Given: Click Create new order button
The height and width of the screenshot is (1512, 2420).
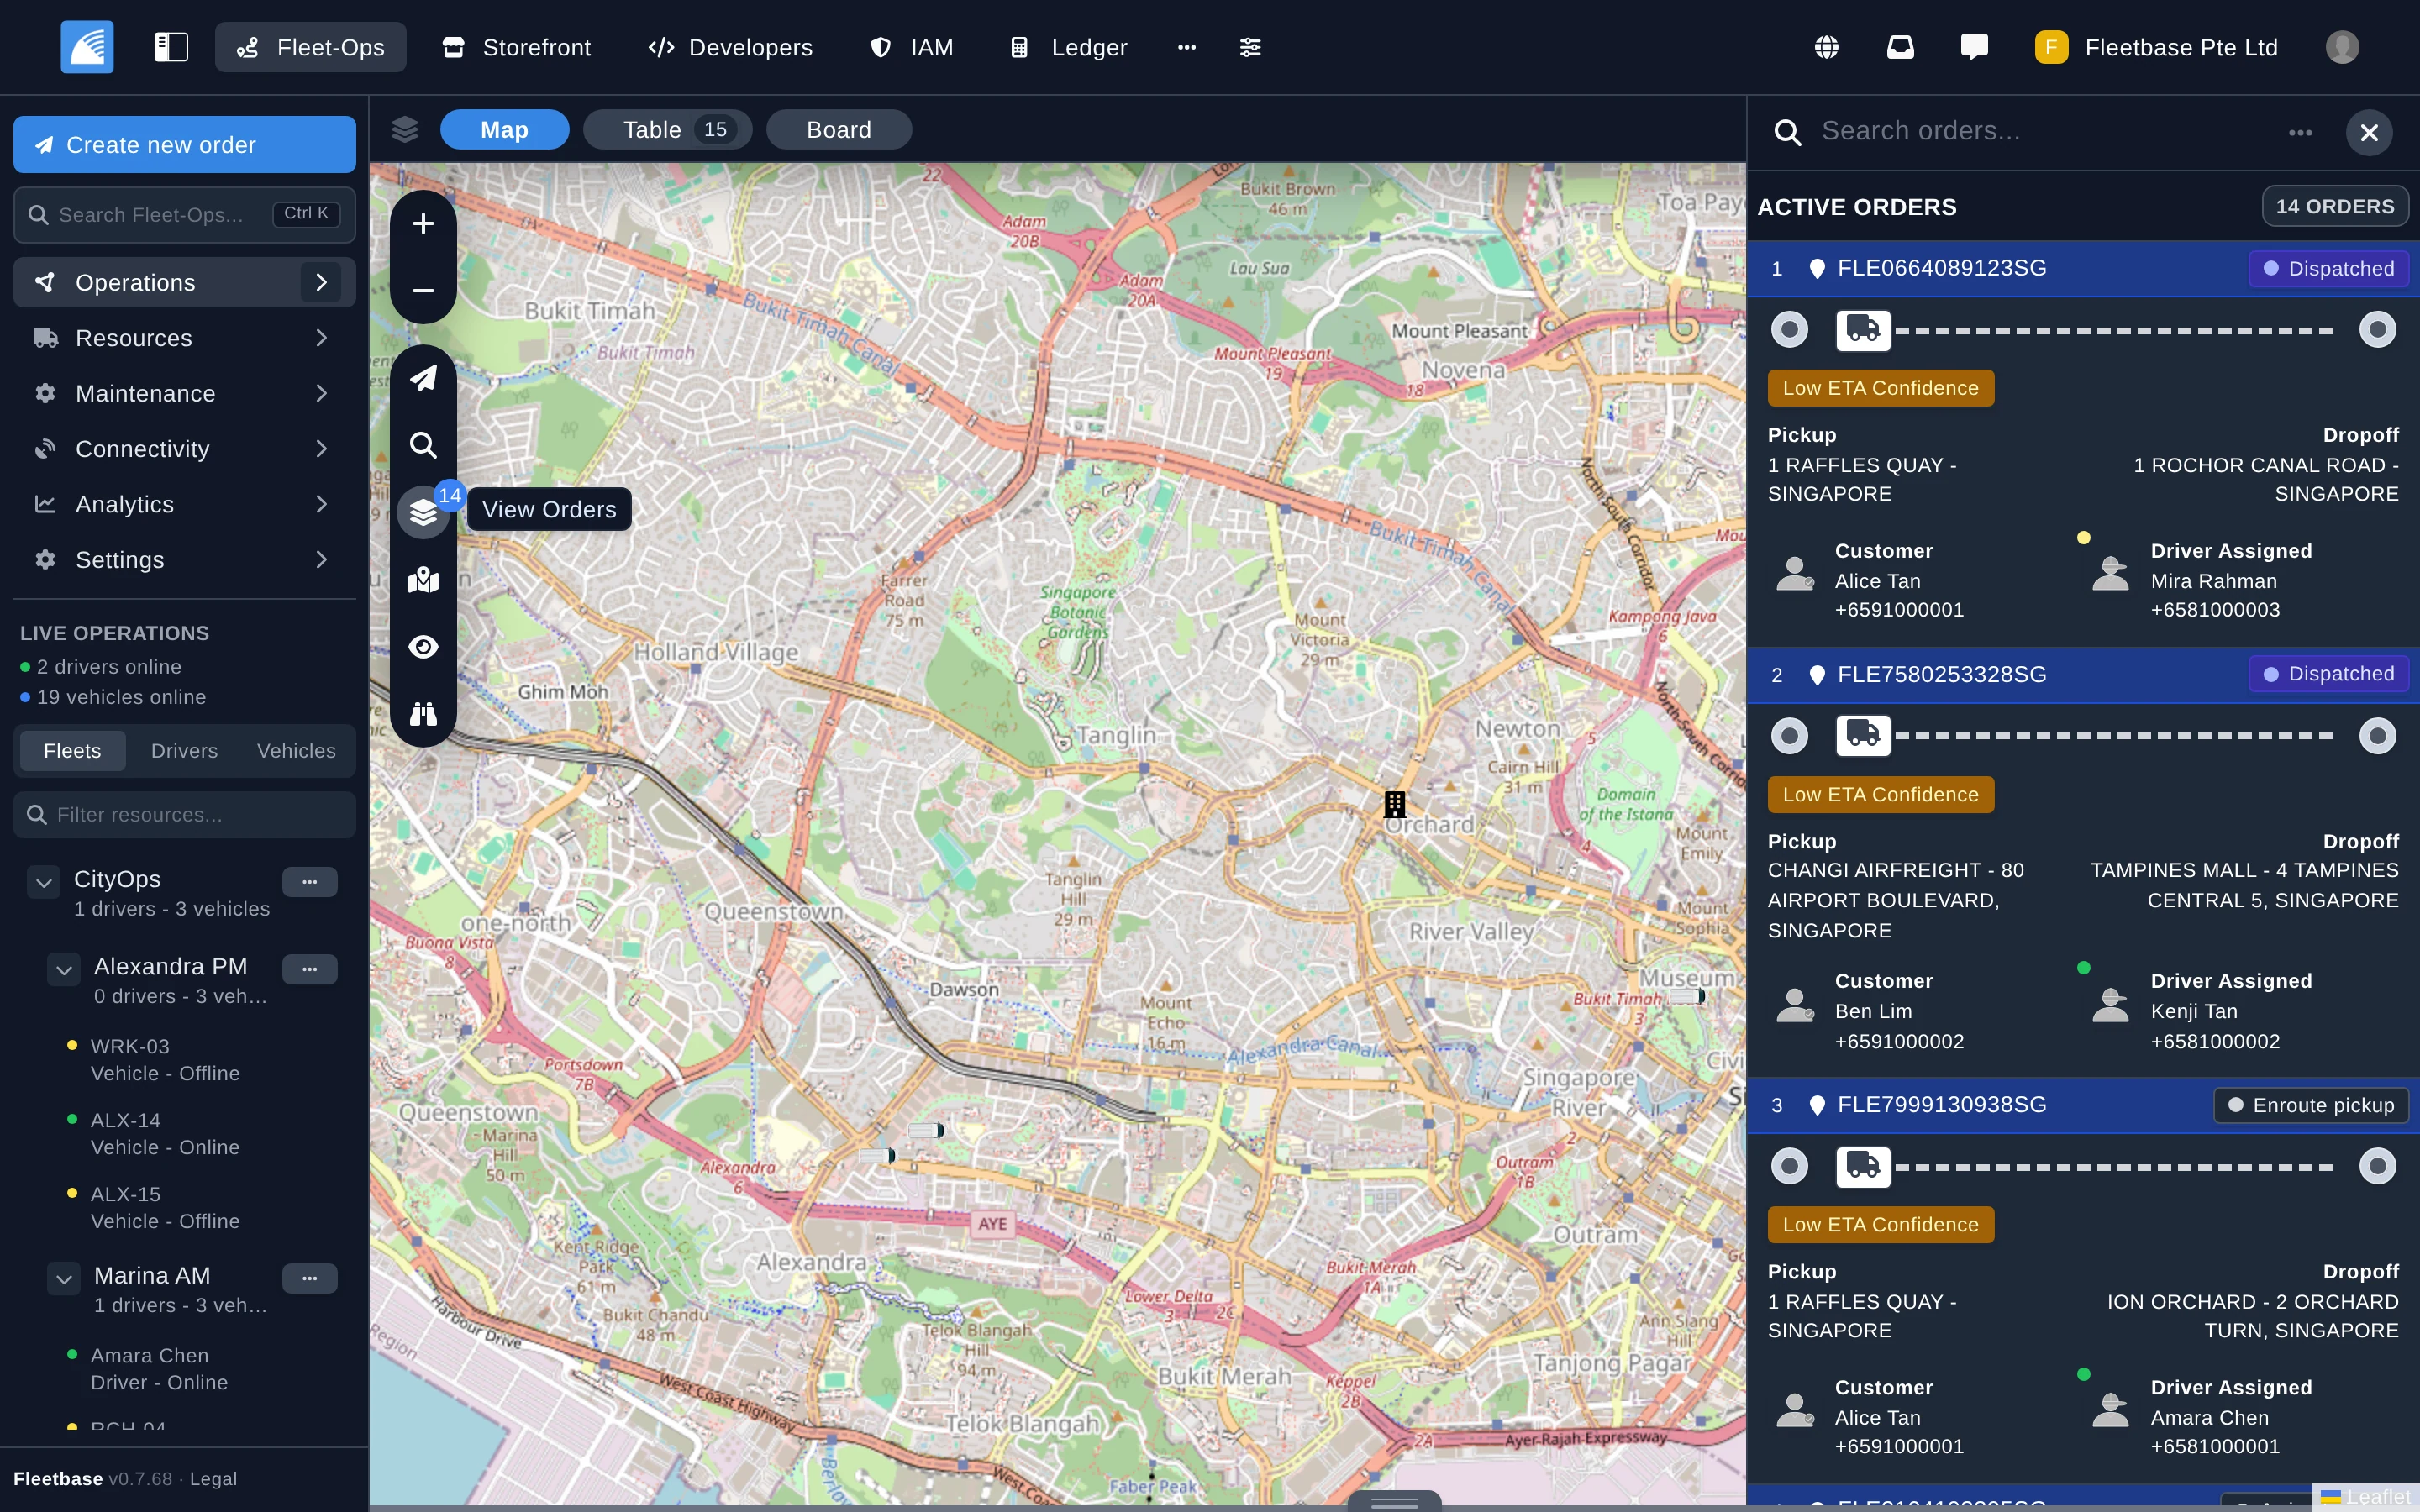Looking at the screenshot, I should pos(185,145).
